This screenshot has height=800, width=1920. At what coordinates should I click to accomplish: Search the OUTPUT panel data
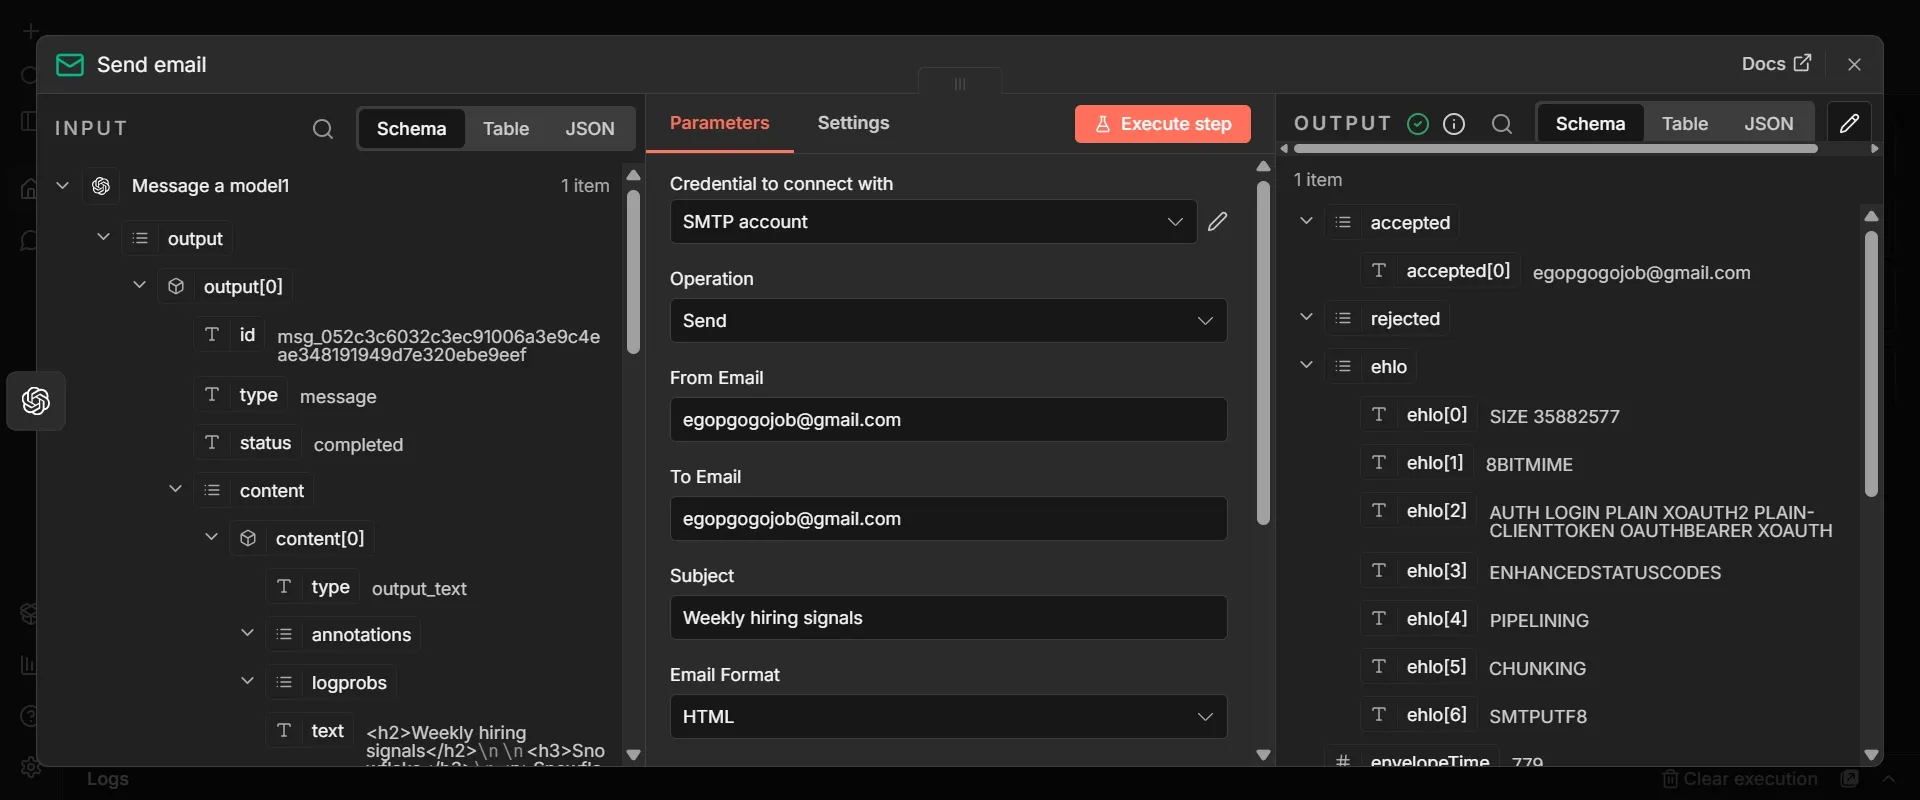click(1501, 124)
